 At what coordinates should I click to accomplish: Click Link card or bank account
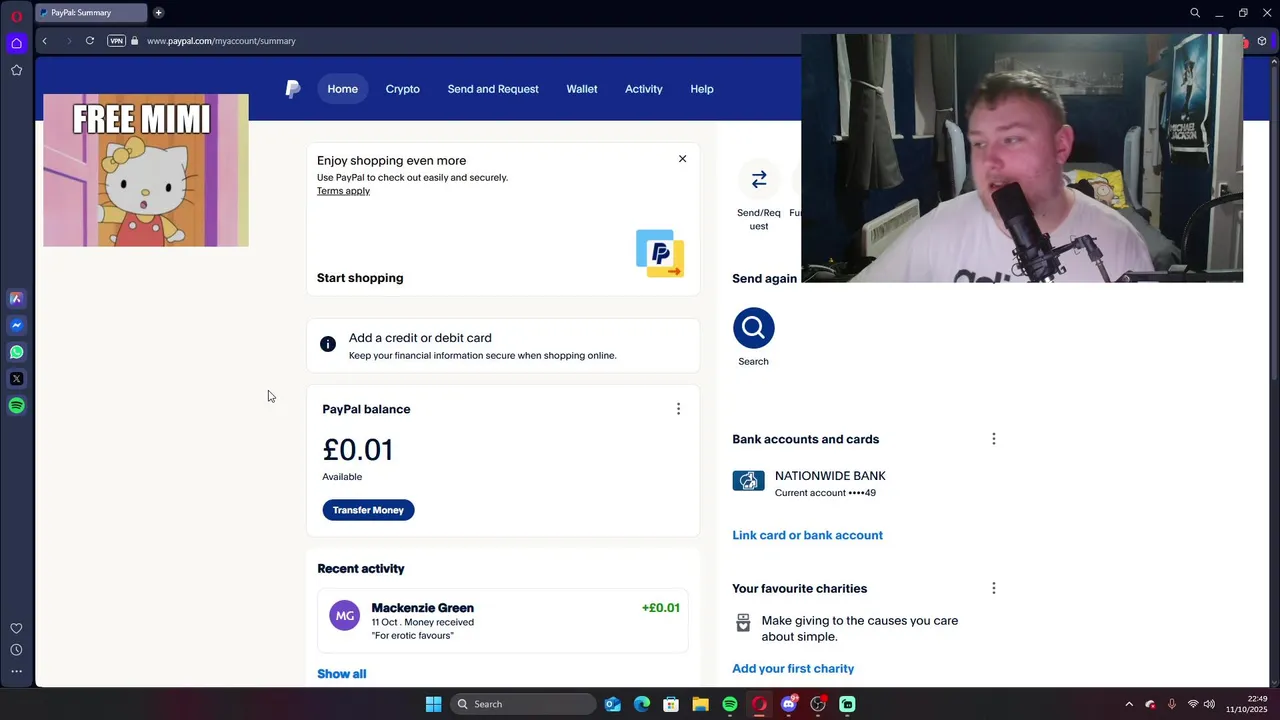[807, 535]
